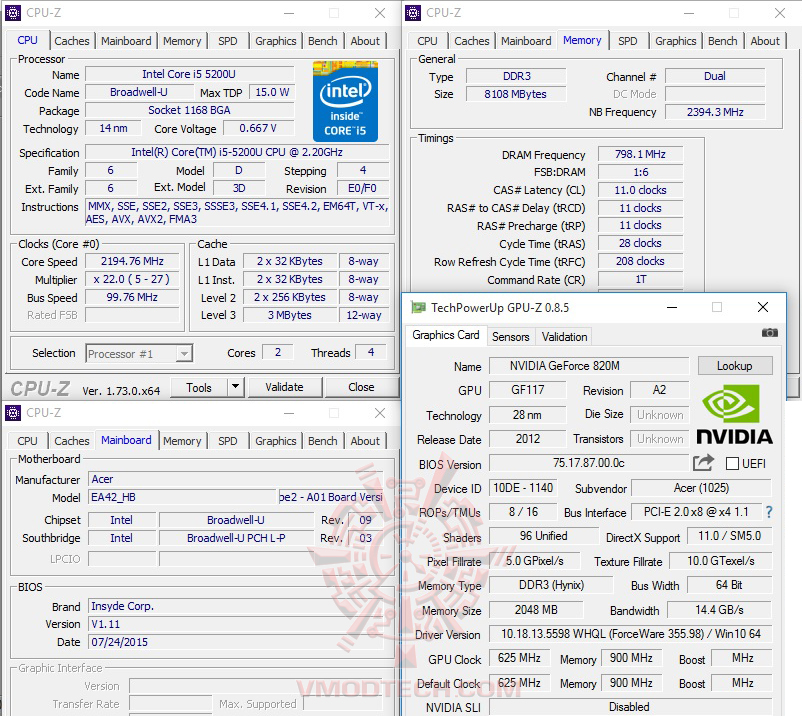Click the GPU Name field NVIDIA GeForce 820M

click(x=589, y=366)
